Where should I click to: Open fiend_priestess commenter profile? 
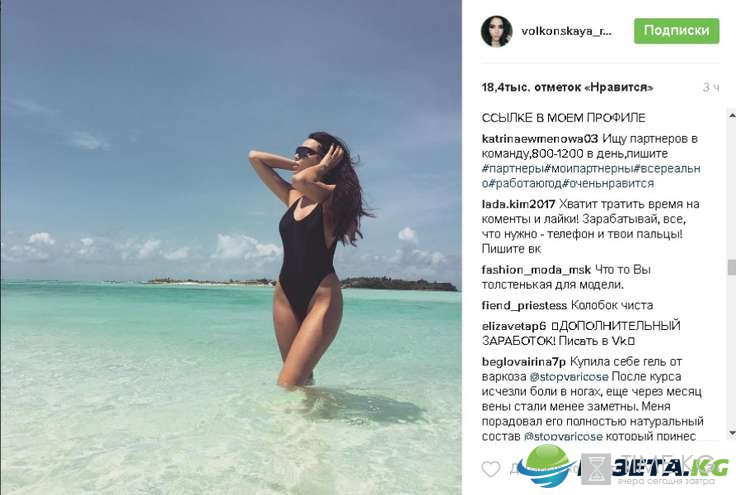point(524,305)
